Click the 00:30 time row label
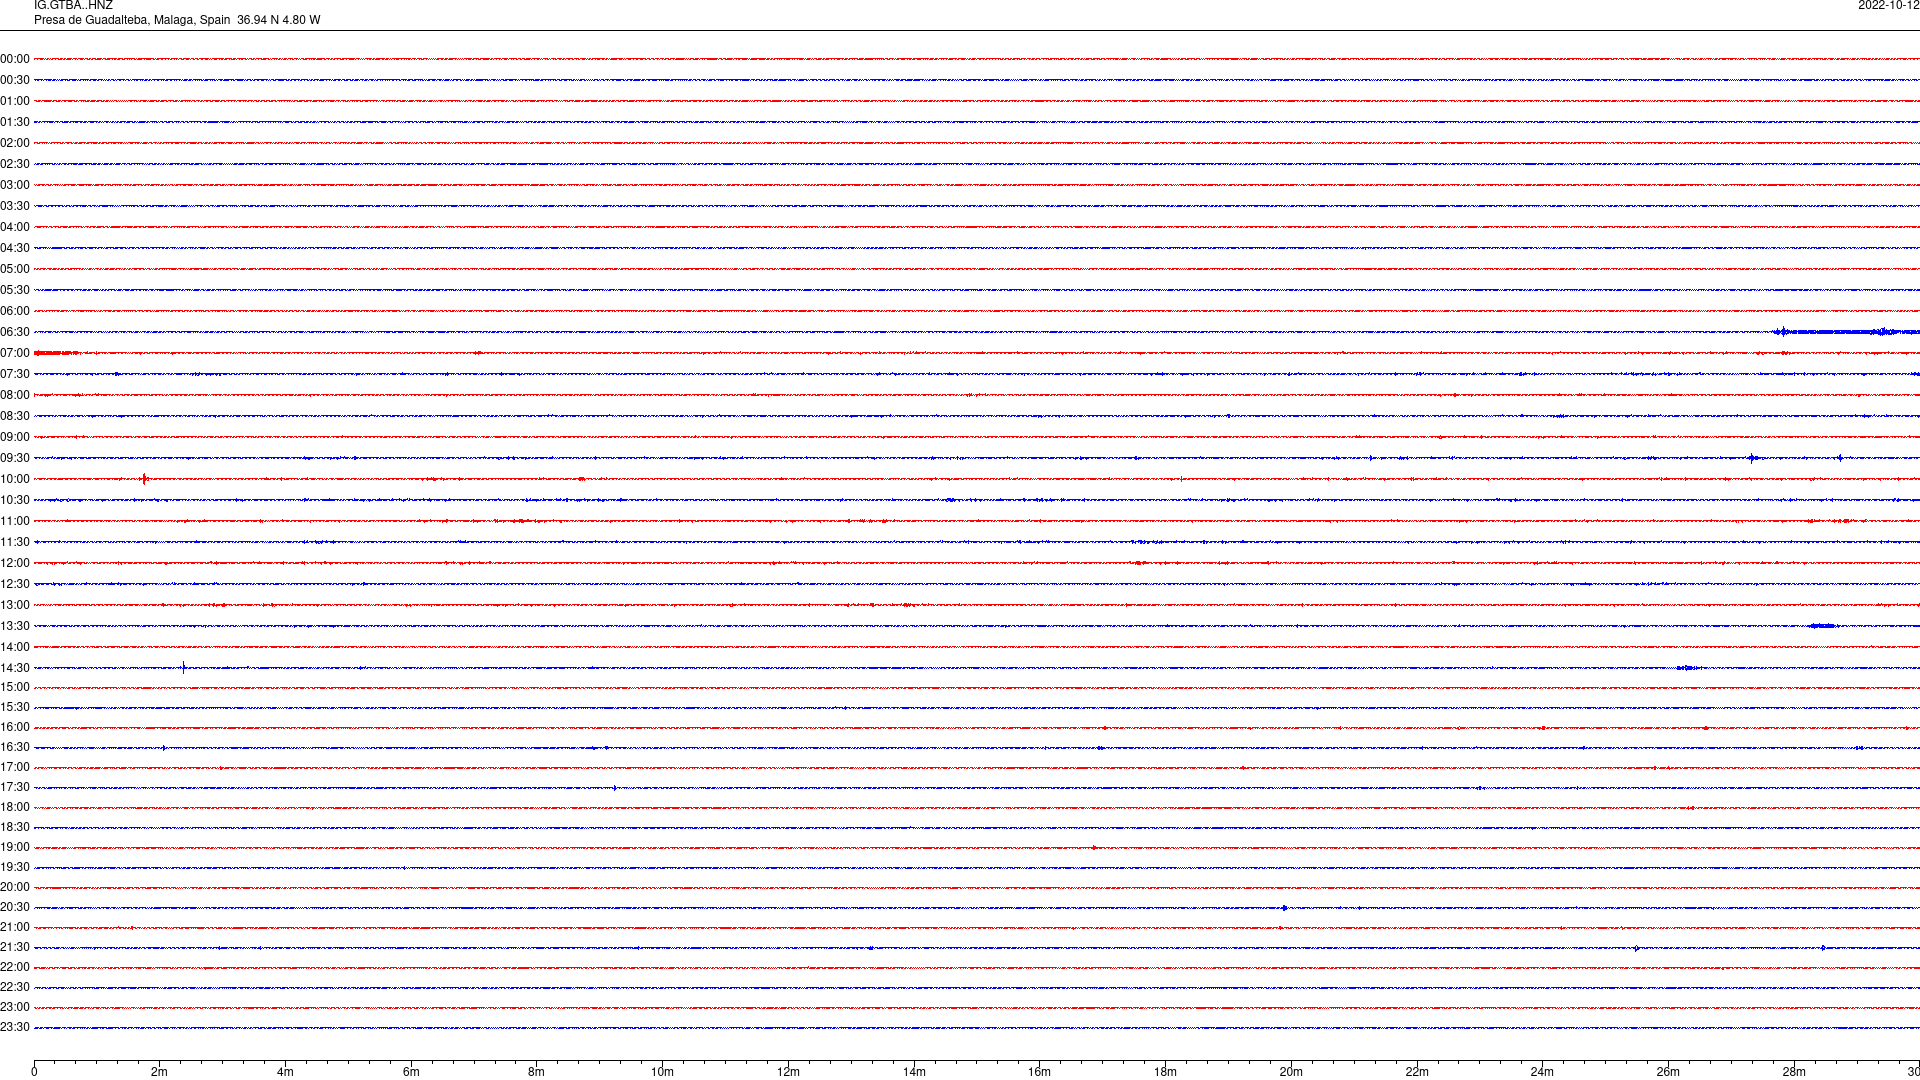Viewport: 1920px width, 1080px height. click(15, 80)
